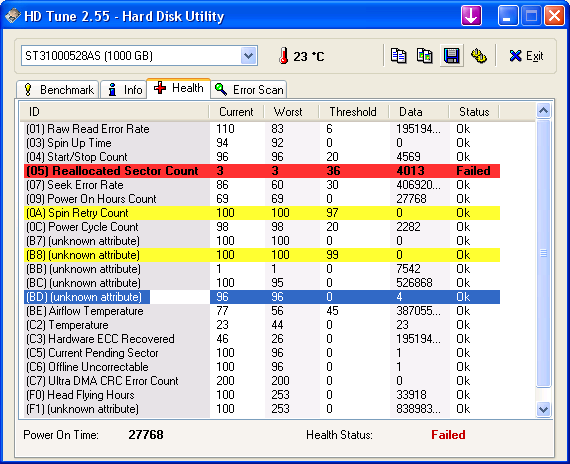This screenshot has width=570, height=464.
Task: Sort by the ID column header
Action: (x=114, y=112)
